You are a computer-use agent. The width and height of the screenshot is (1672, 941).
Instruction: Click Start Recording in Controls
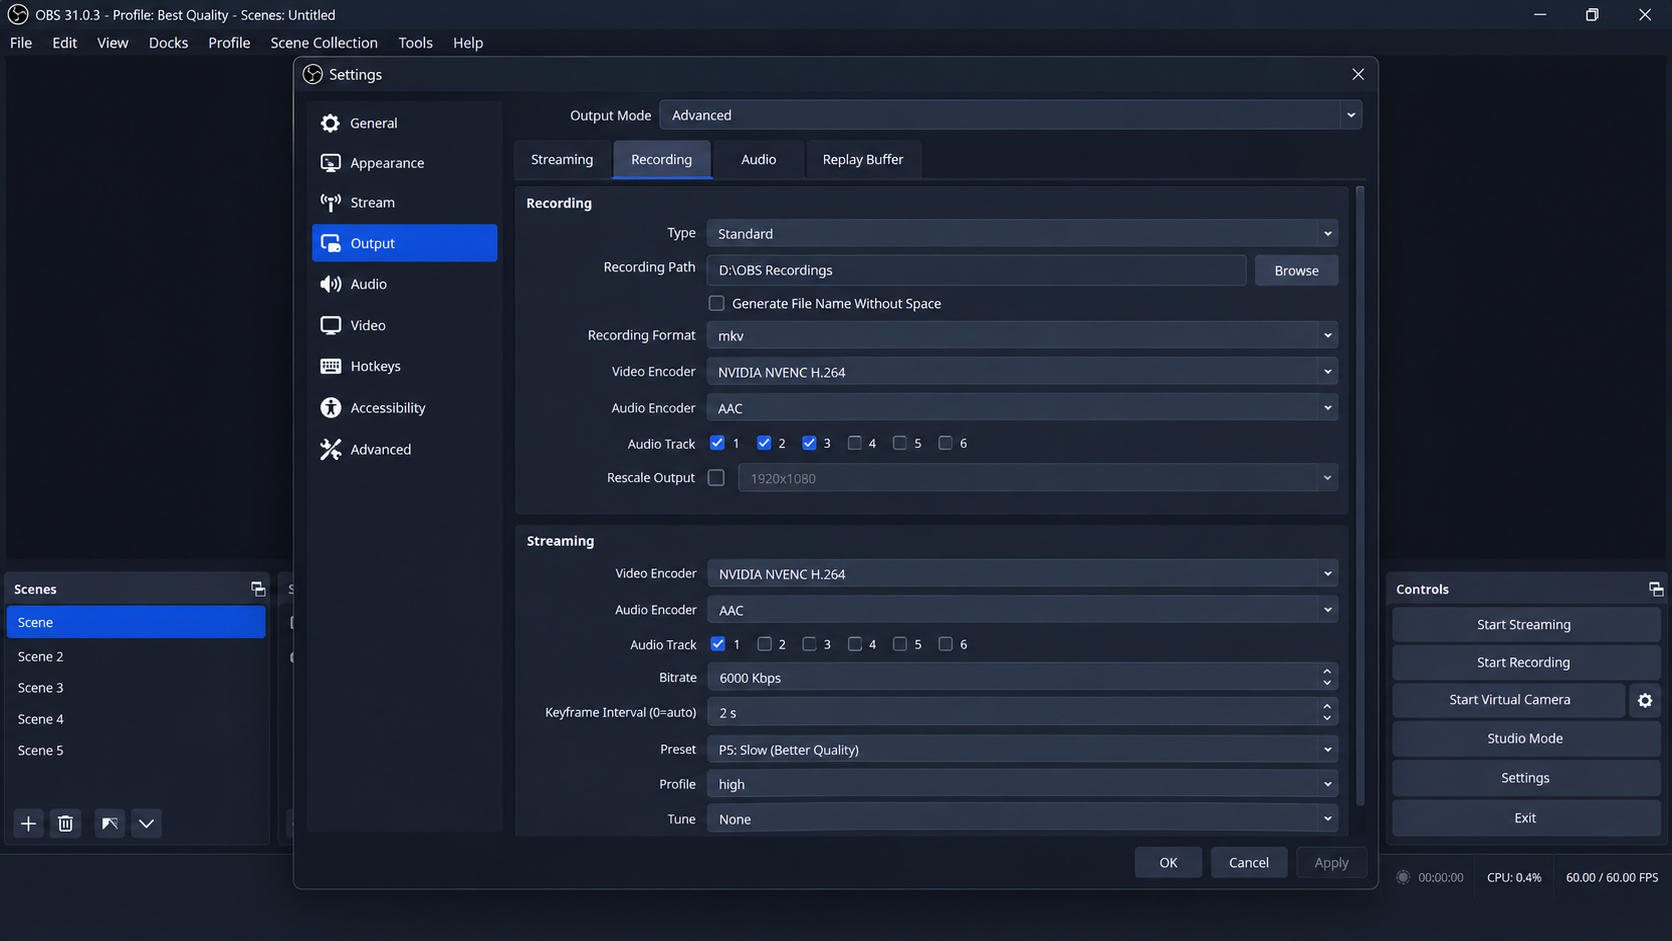click(1524, 662)
